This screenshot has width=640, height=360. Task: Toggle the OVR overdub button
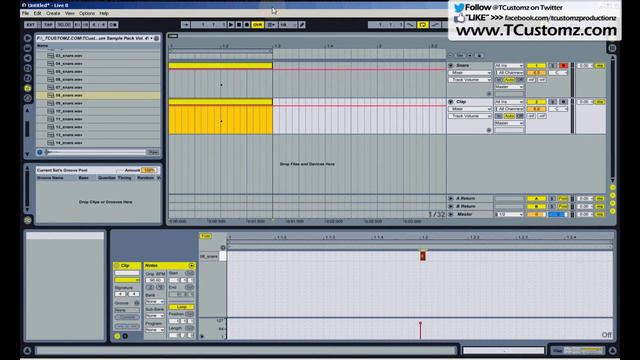[x=258, y=25]
